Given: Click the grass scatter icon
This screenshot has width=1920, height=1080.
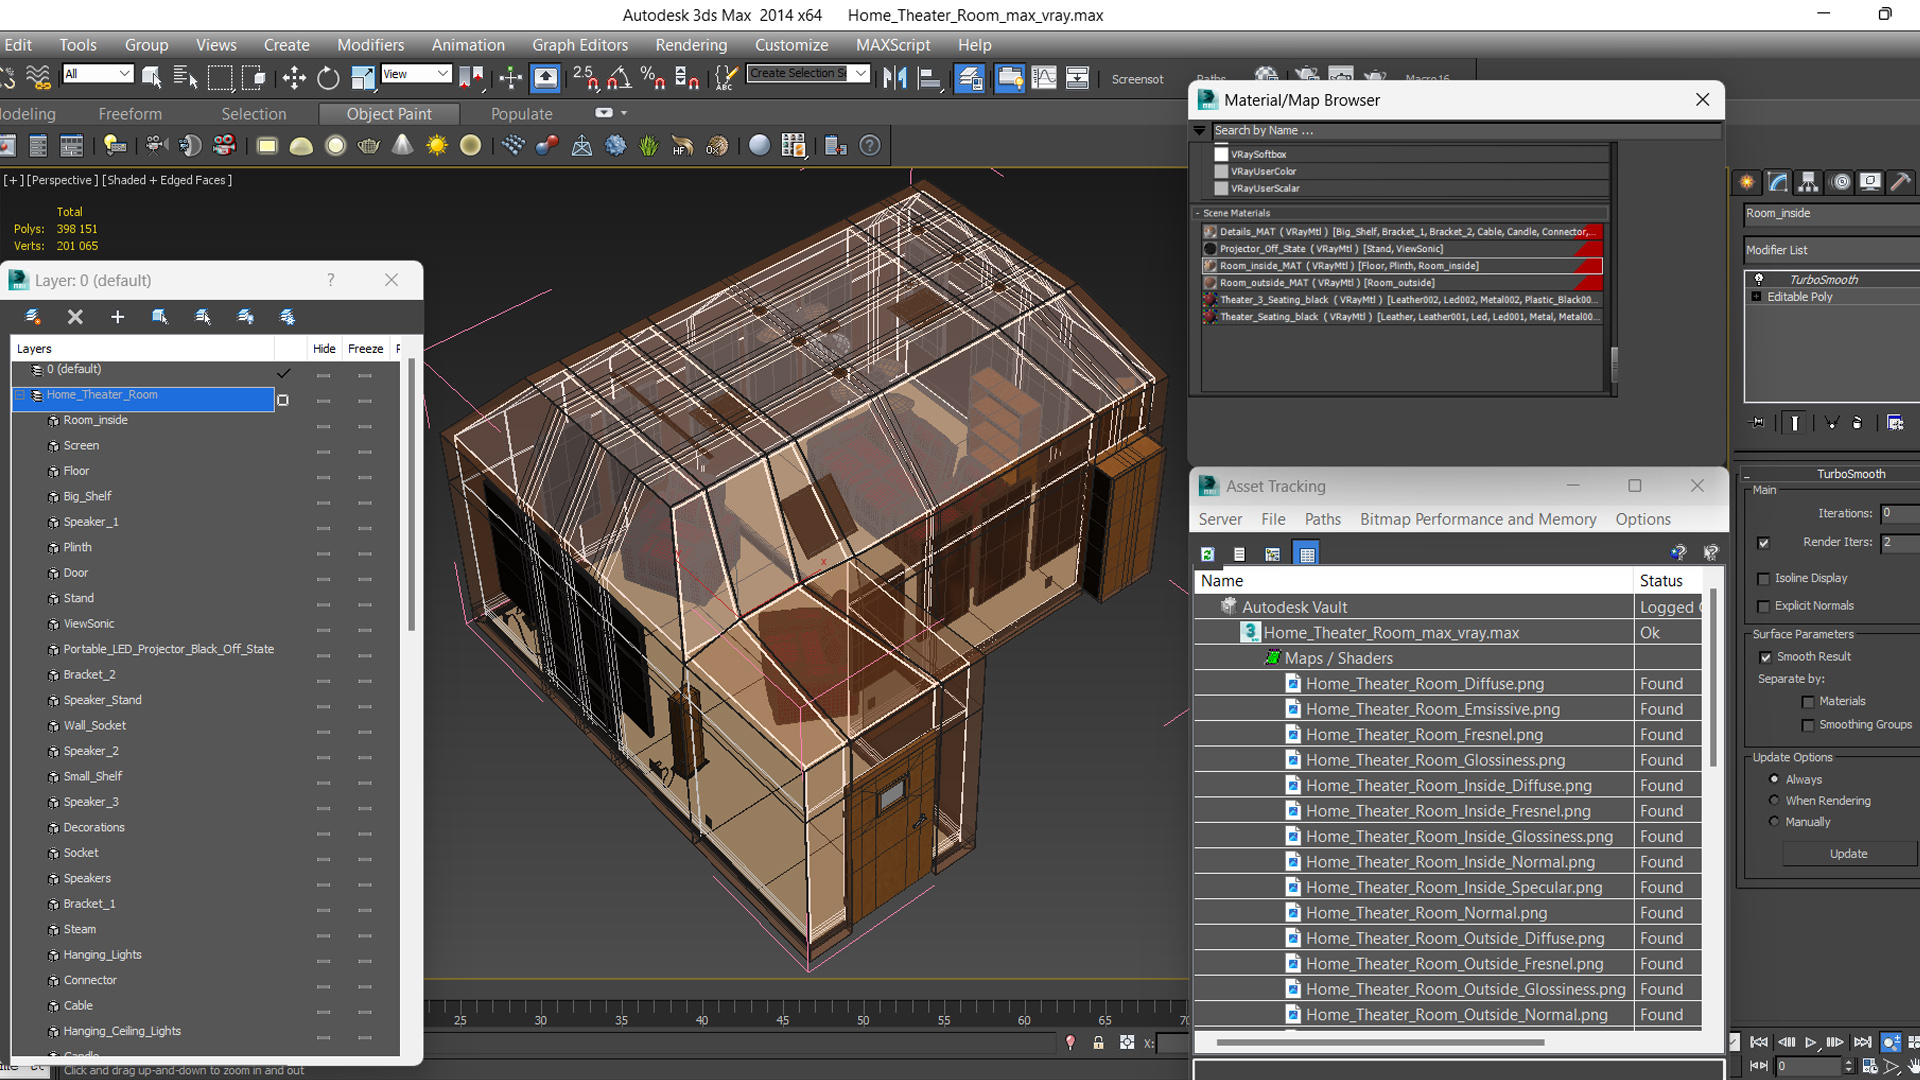Looking at the screenshot, I should click(x=649, y=146).
